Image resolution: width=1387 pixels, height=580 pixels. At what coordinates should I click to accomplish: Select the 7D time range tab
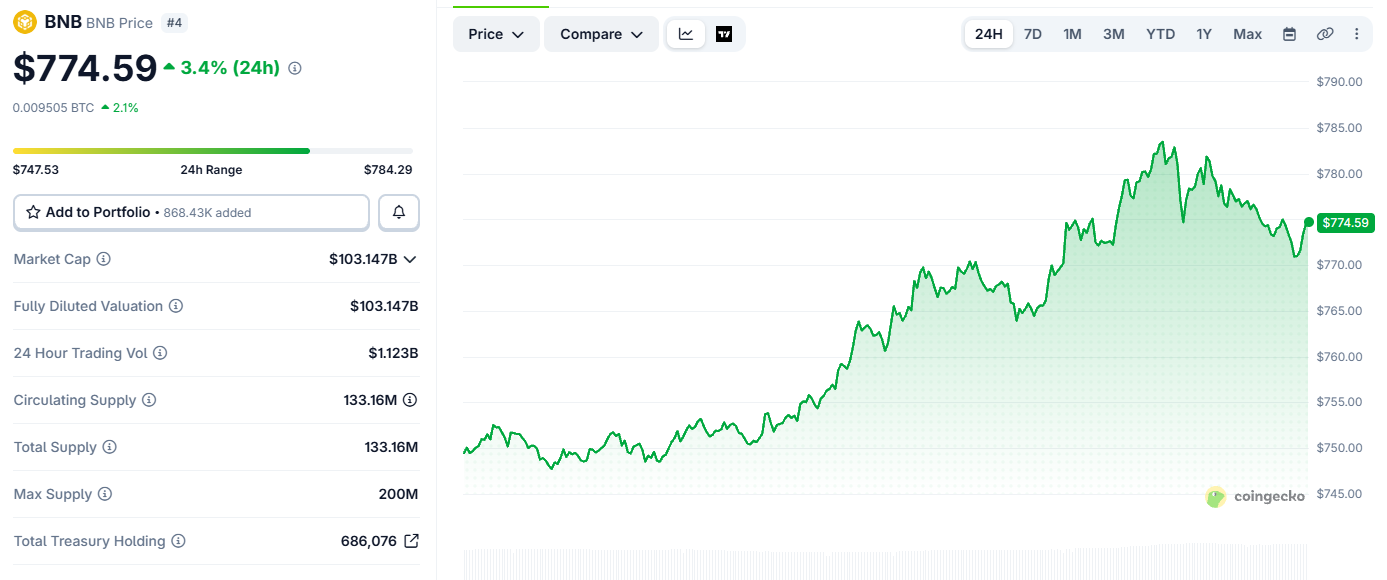(x=1033, y=34)
